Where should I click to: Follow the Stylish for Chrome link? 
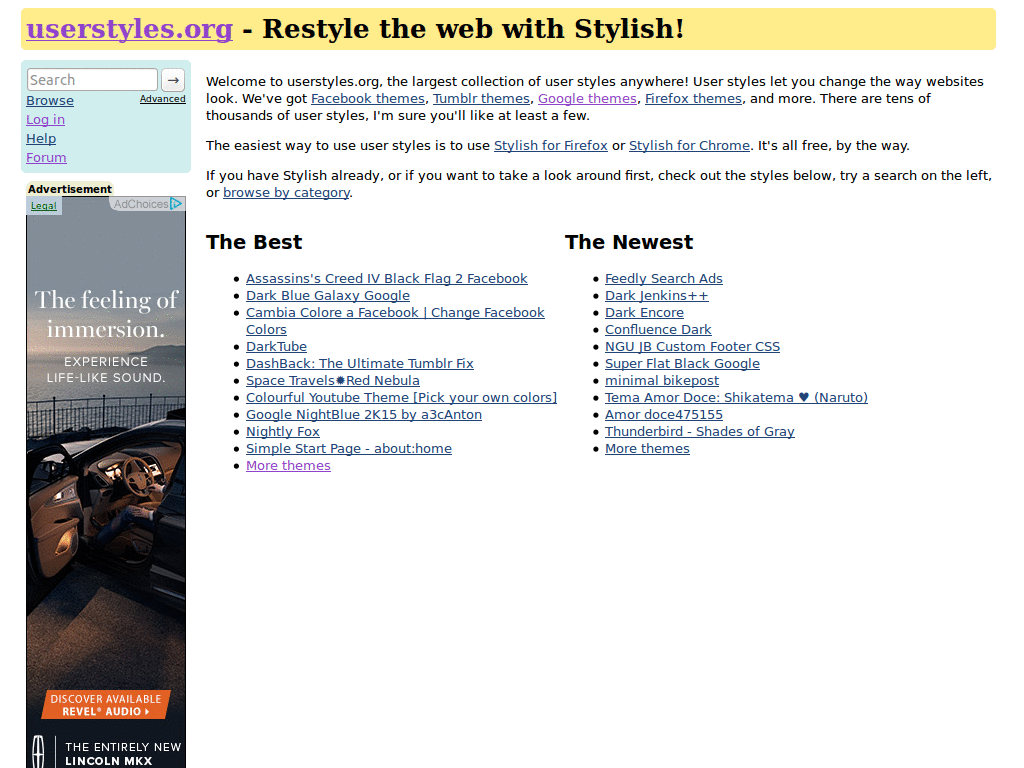pyautogui.click(x=689, y=146)
